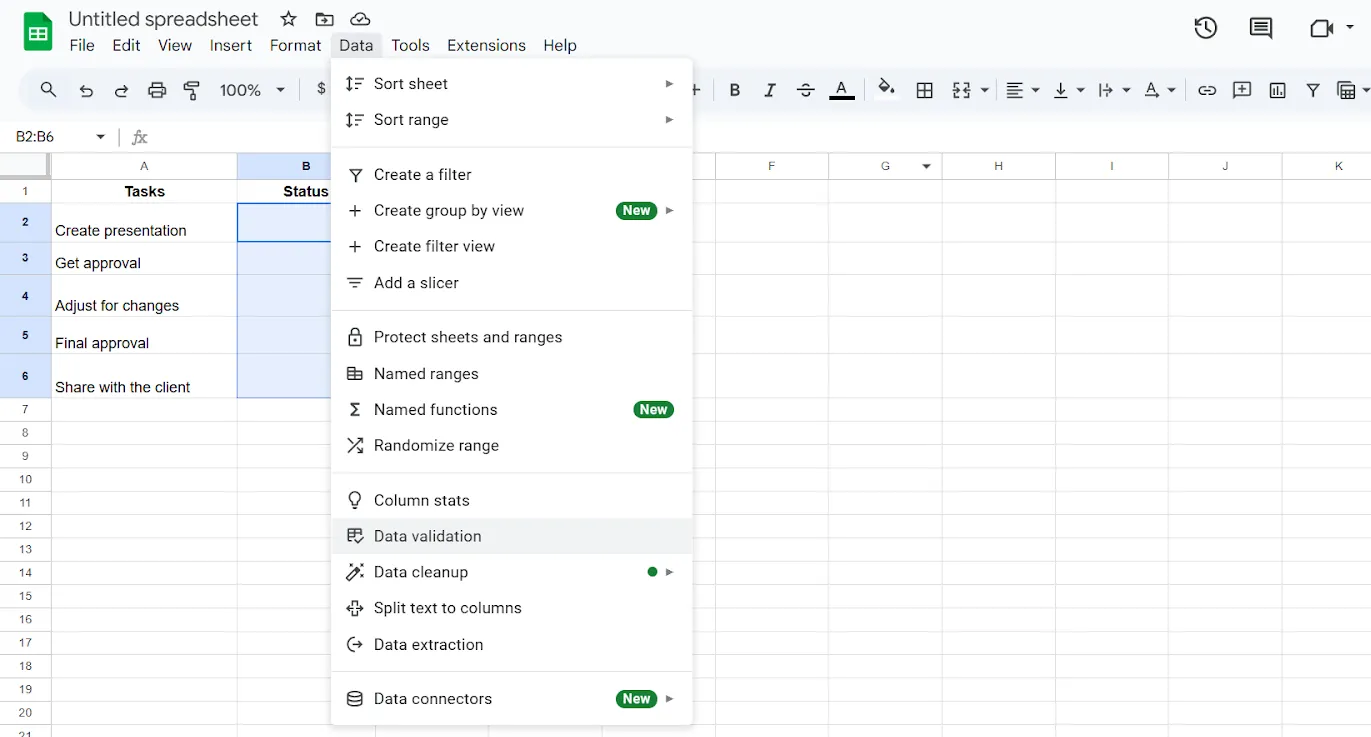Select Column stats
This screenshot has width=1371, height=737.
tap(511, 501)
